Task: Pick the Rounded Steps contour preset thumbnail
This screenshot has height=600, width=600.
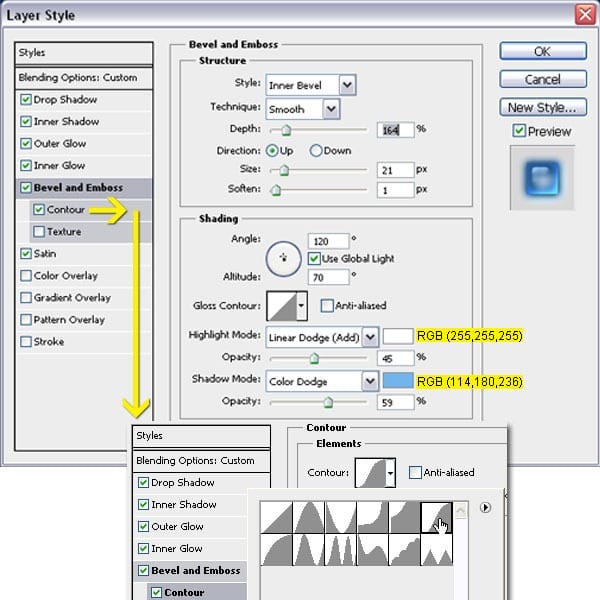Action: pos(404,550)
